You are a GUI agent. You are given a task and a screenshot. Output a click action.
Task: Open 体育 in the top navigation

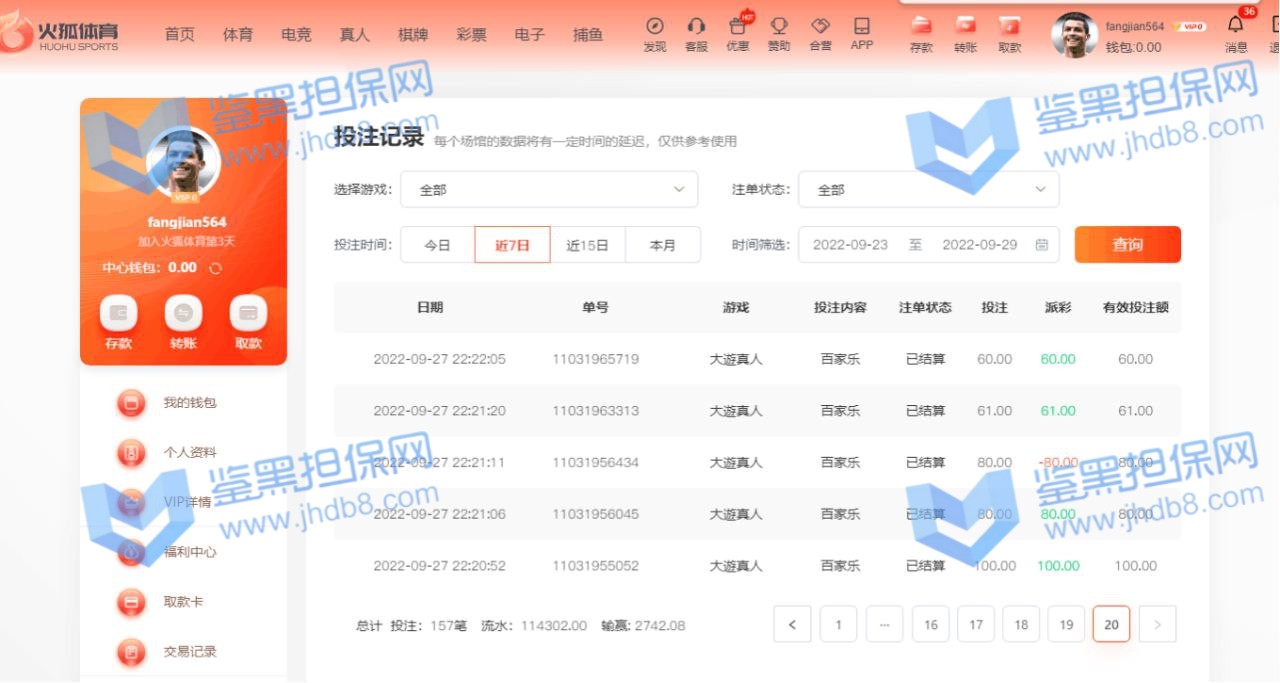click(x=238, y=35)
